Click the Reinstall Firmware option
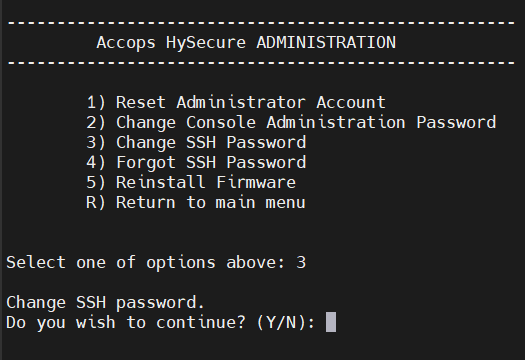This screenshot has width=525, height=360. [x=191, y=183]
